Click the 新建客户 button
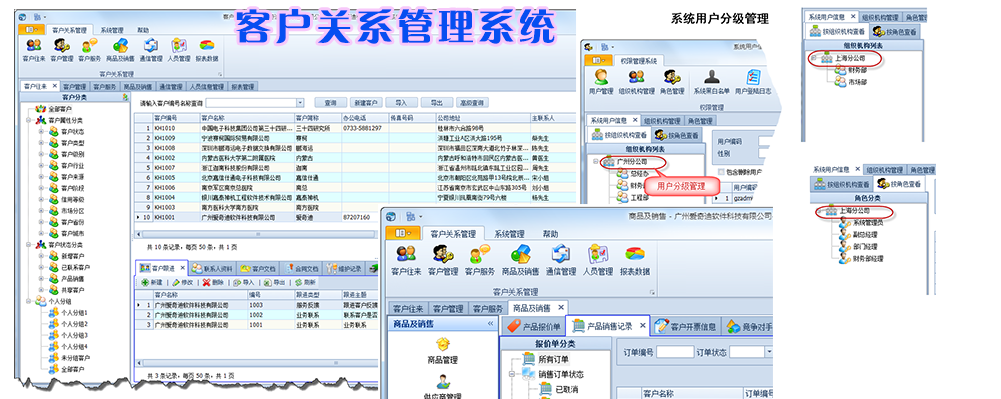This screenshot has height=399, width=1001. (366, 102)
